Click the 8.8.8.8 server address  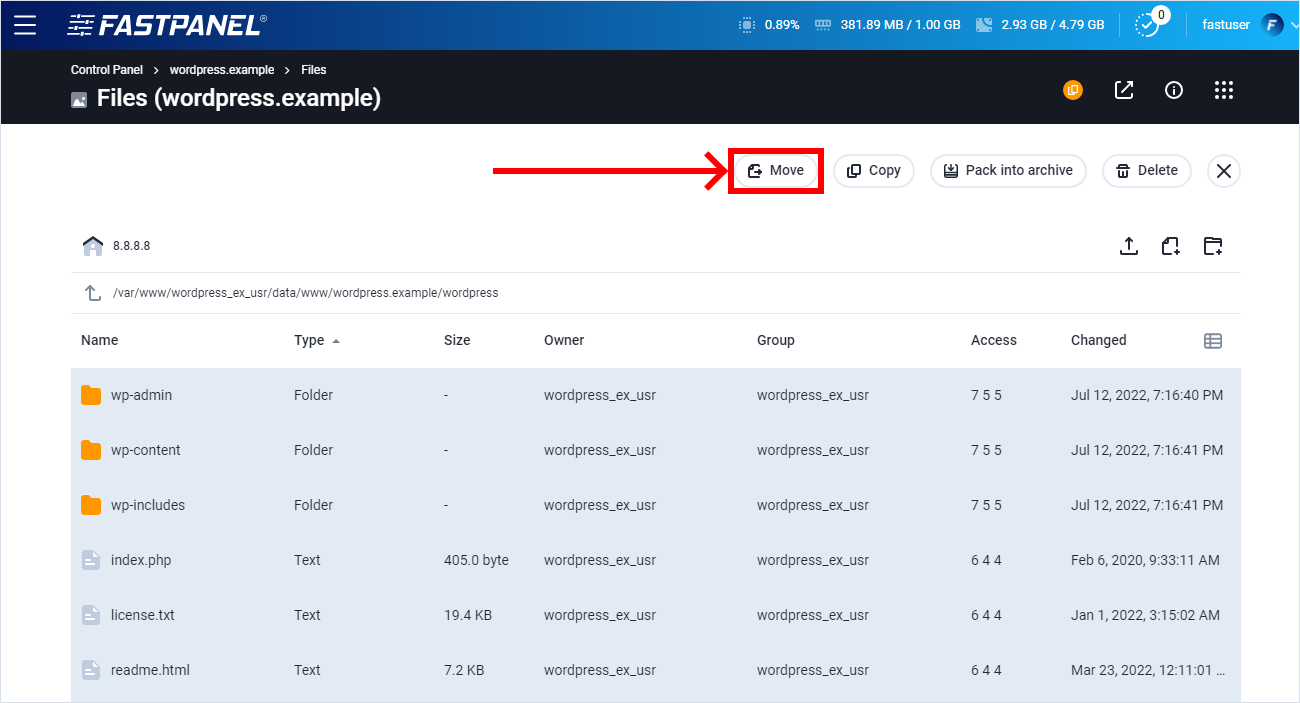pyautogui.click(x=131, y=246)
